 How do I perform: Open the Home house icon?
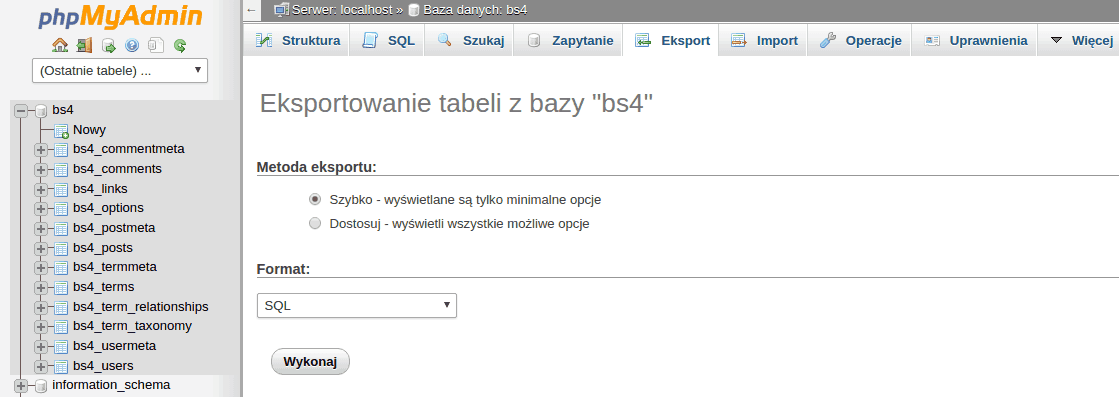(61, 46)
